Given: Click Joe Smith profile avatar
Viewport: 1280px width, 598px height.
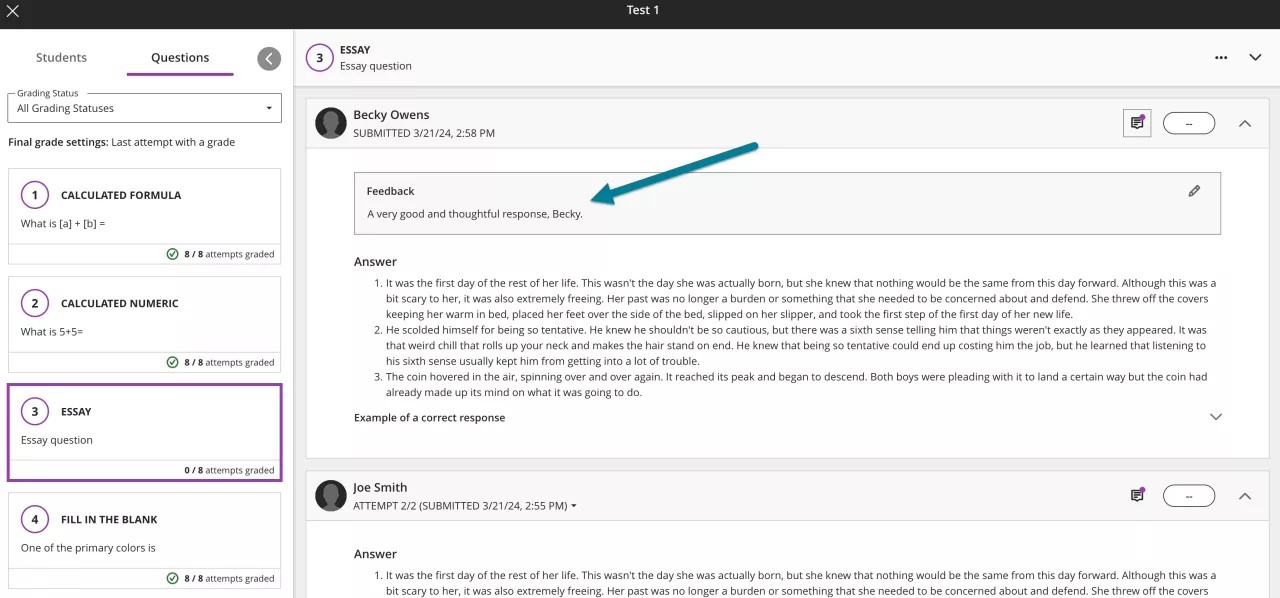Looking at the screenshot, I should point(330,495).
